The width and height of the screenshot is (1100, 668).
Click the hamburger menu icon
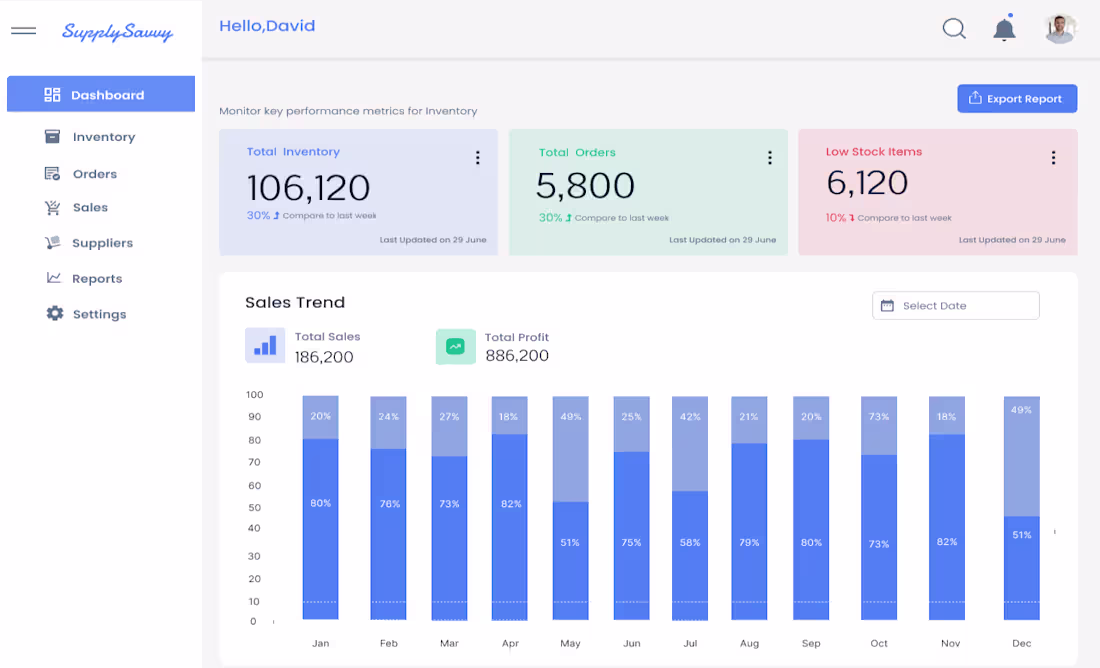23,30
